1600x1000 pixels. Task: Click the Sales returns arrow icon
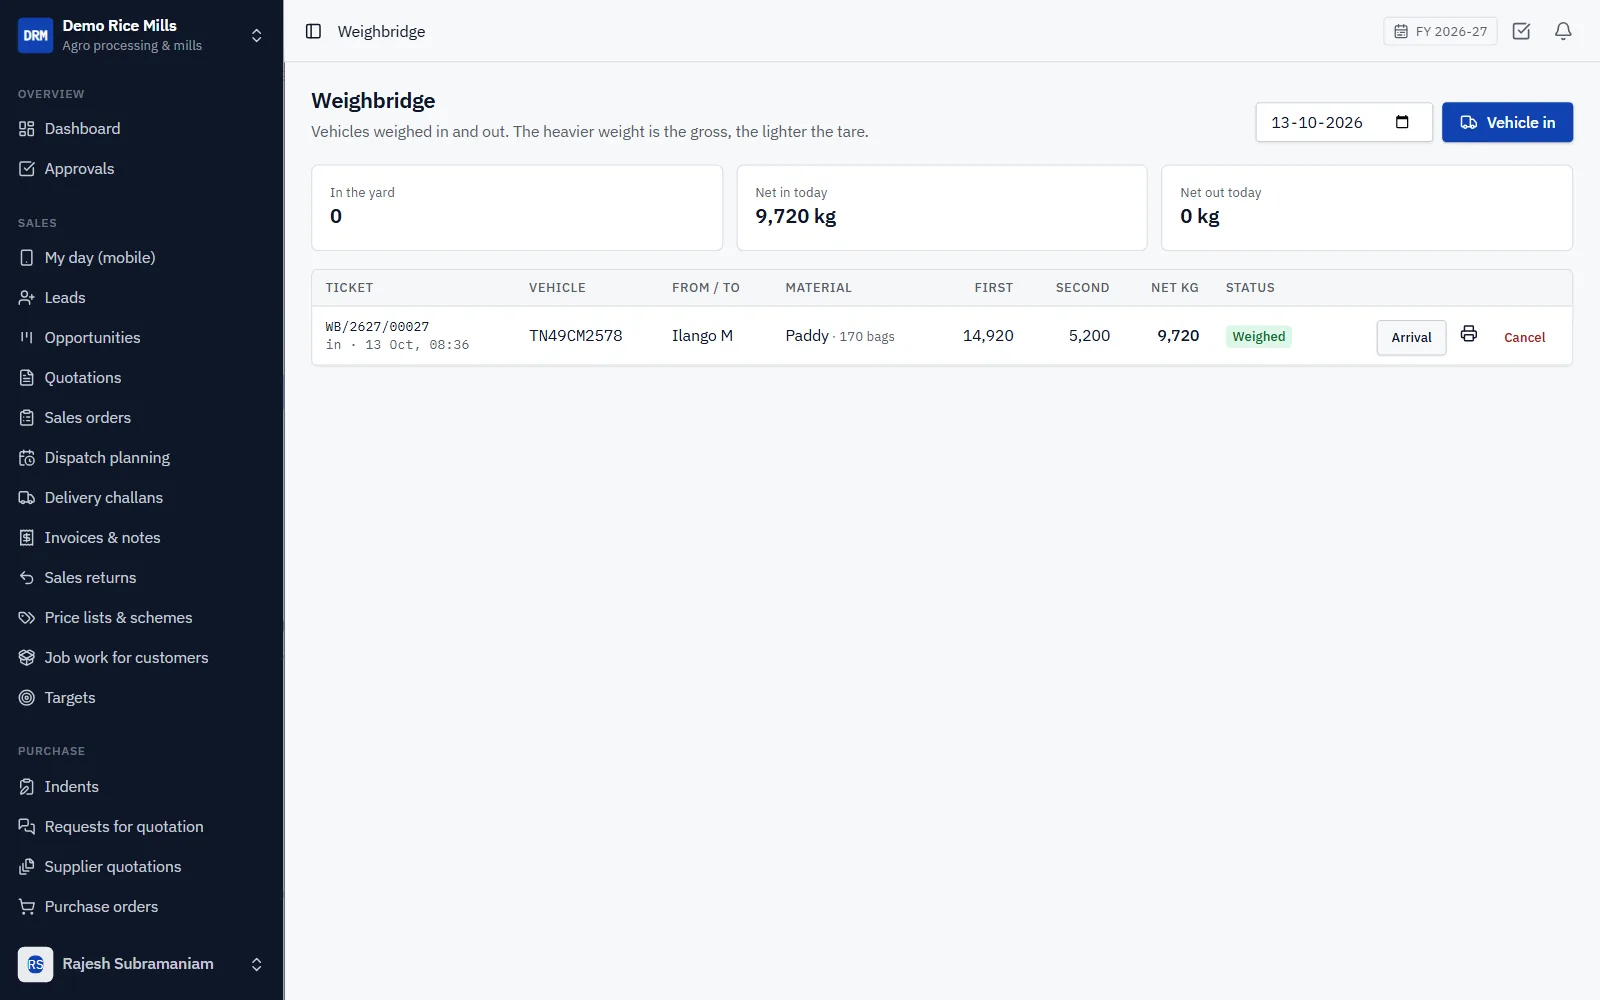(x=27, y=578)
